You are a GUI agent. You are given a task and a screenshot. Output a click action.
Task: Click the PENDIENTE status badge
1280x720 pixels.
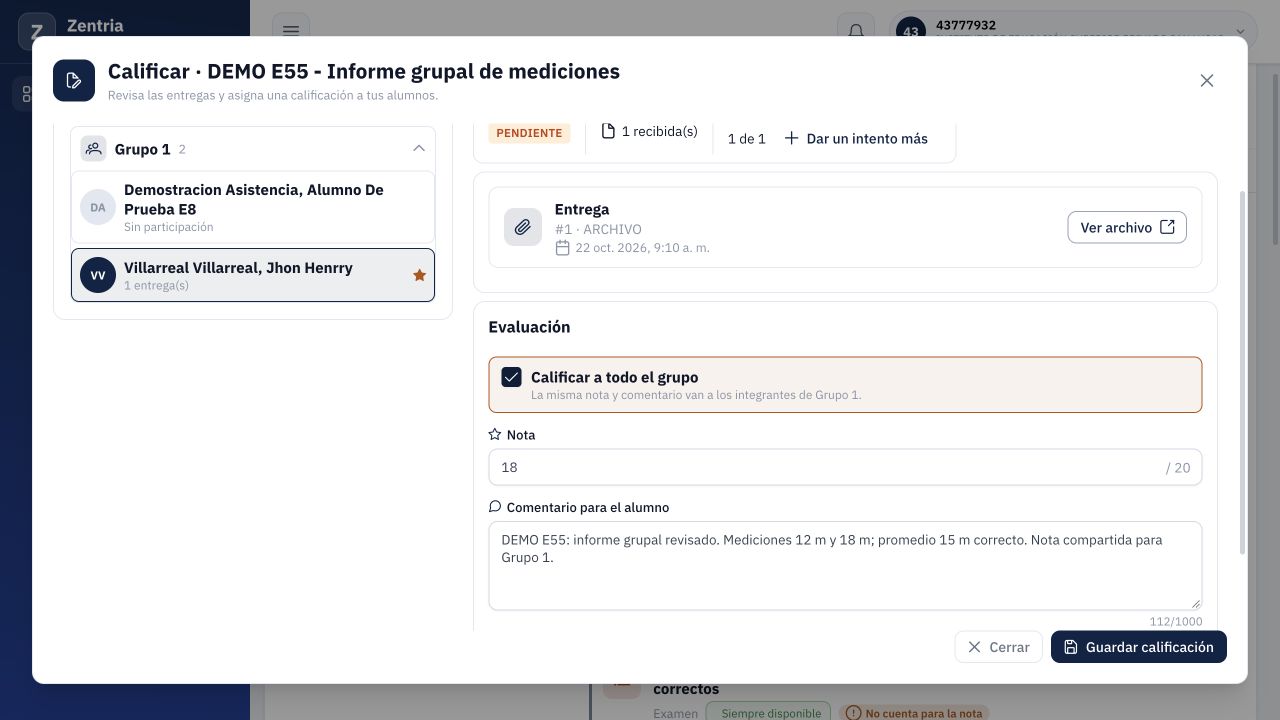[x=529, y=133]
